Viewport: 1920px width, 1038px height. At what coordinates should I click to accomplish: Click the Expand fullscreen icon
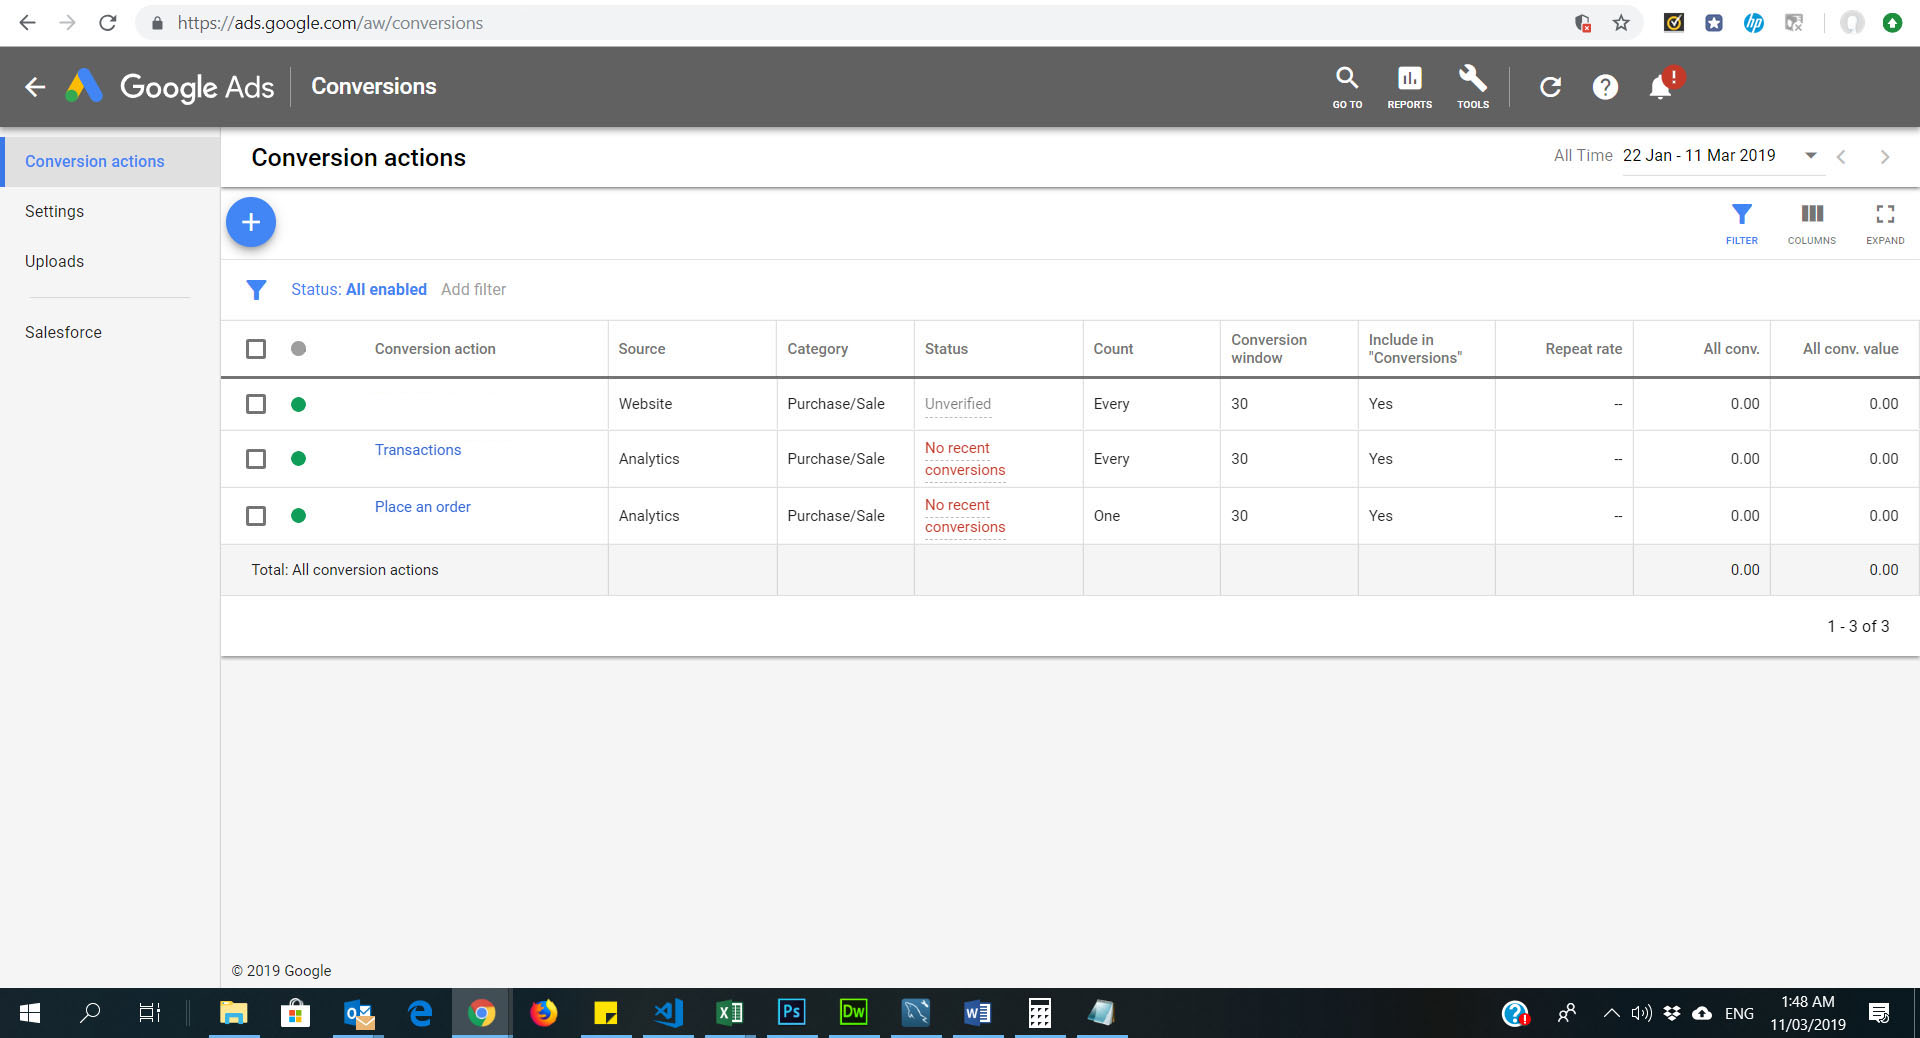pos(1885,223)
